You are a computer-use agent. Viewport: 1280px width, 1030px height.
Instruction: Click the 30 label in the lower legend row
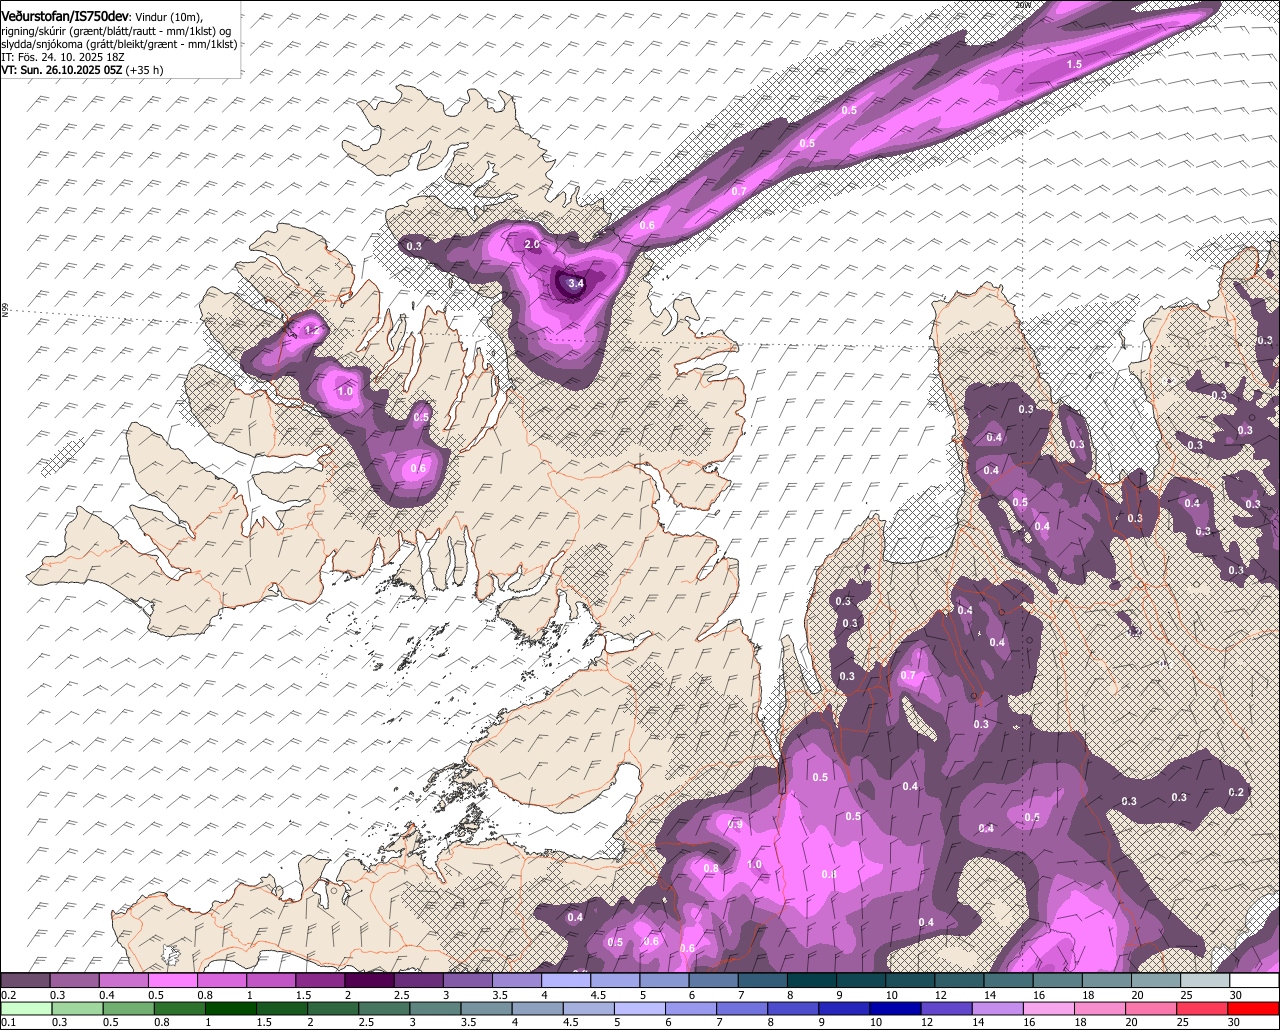(x=1235, y=1023)
